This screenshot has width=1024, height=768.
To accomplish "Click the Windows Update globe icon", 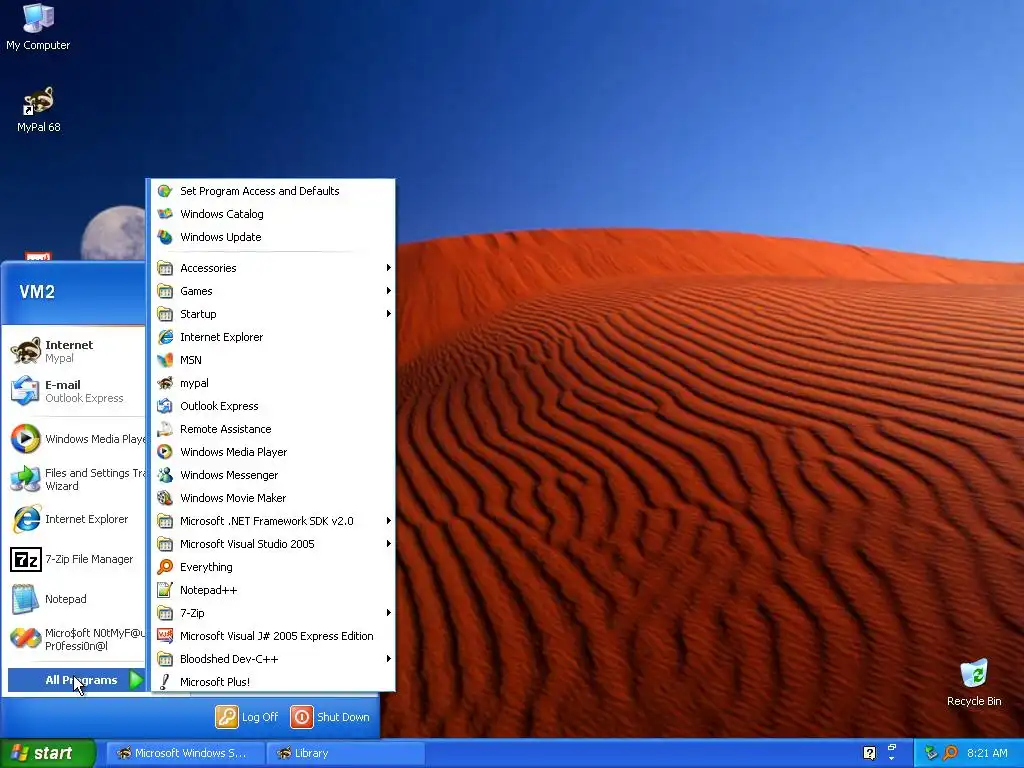I will point(165,237).
